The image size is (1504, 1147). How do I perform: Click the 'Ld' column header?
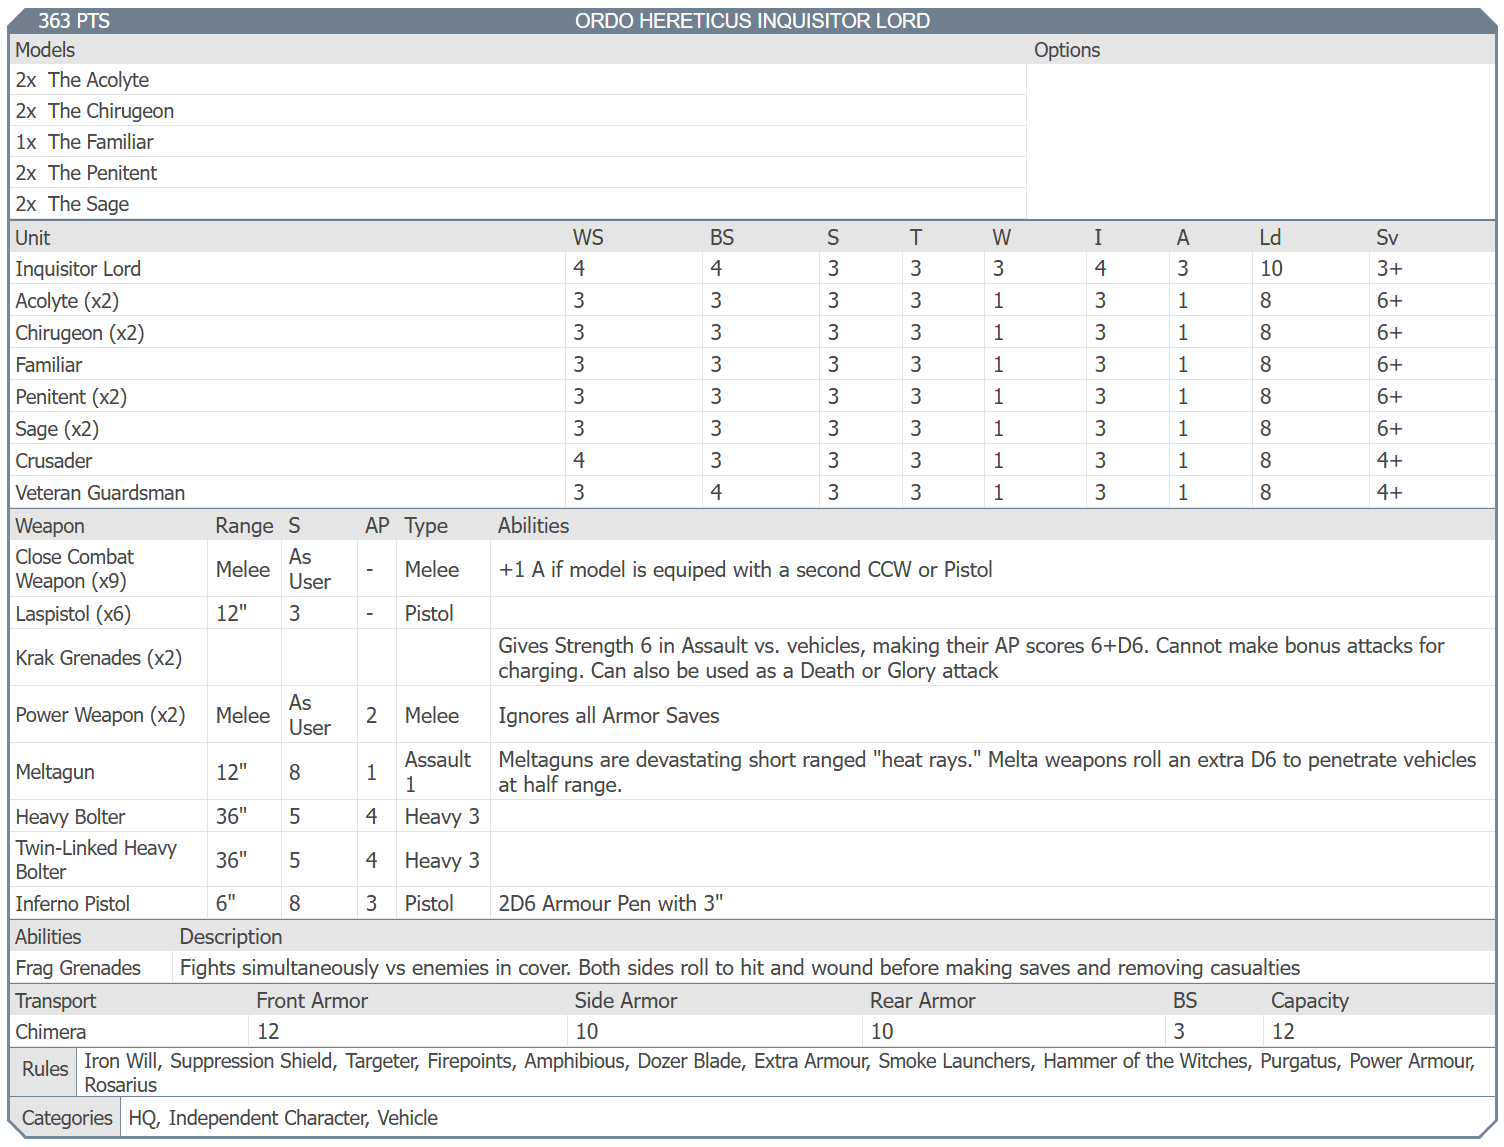tap(1270, 238)
